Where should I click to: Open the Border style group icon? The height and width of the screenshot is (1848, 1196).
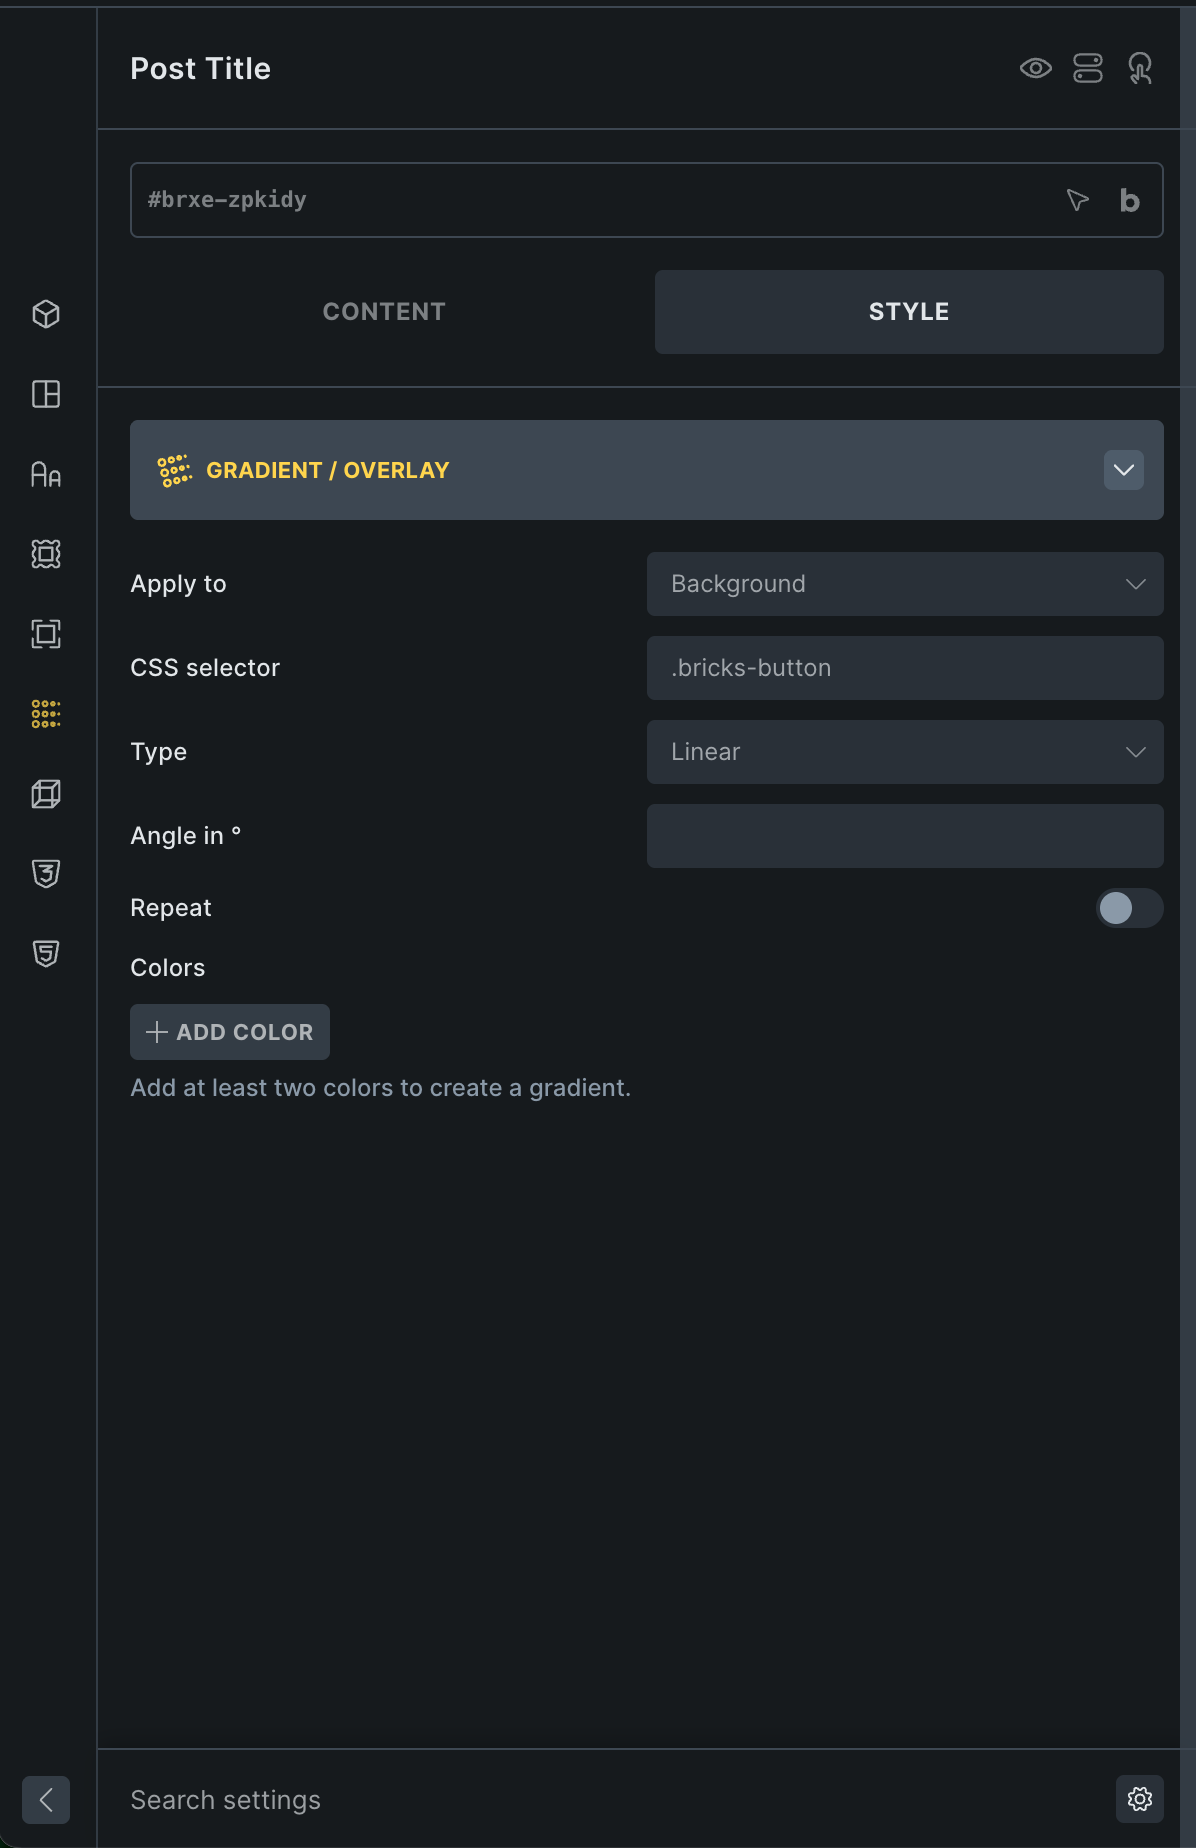tap(46, 634)
